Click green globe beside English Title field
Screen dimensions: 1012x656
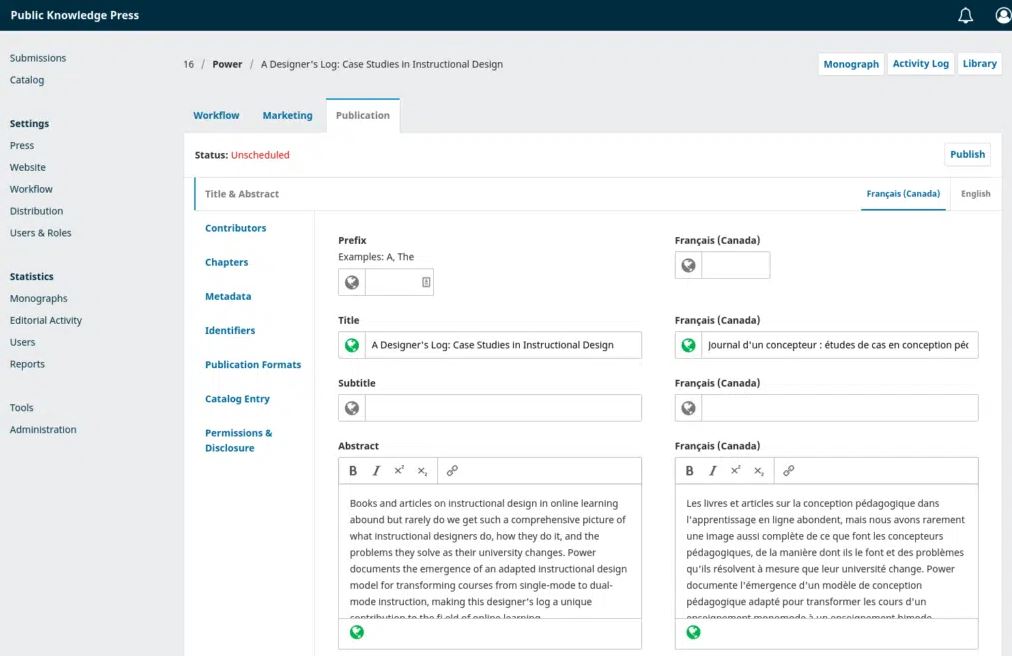click(352, 345)
